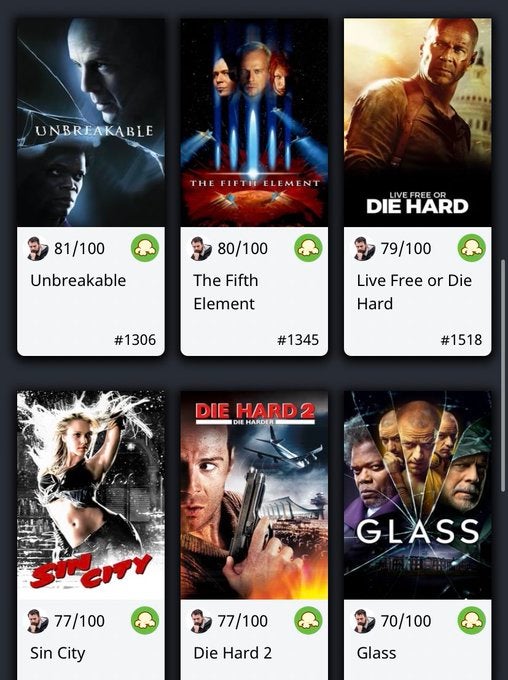This screenshot has height=680, width=508.
Task: Select the Live Free or Die Hard poster
Action: 418,122
